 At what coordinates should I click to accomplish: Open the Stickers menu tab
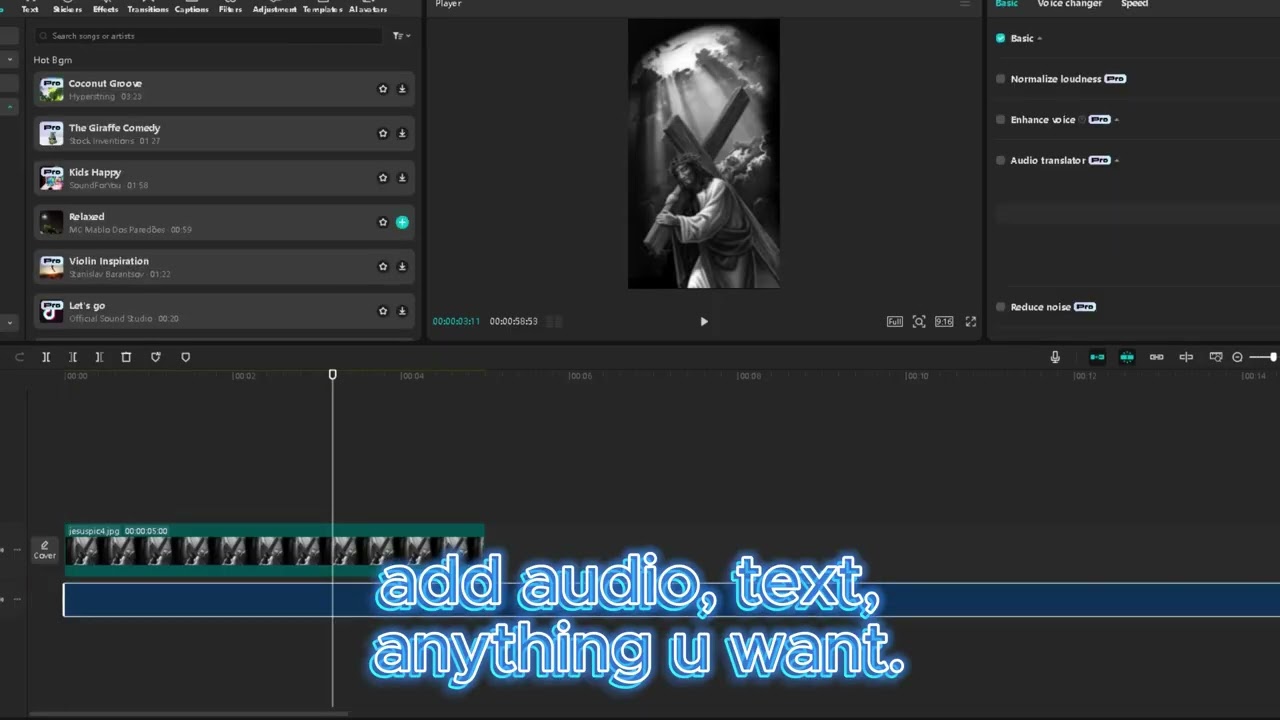[x=68, y=8]
